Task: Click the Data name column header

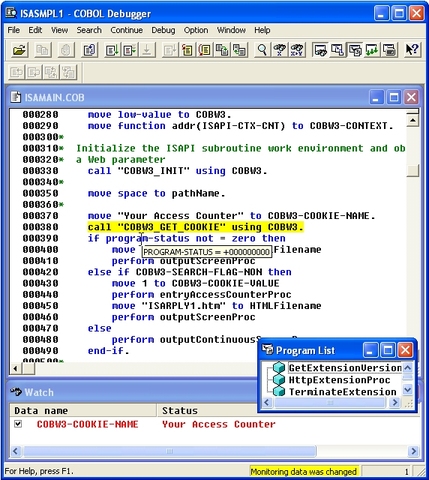Action: pyautogui.click(x=83, y=410)
